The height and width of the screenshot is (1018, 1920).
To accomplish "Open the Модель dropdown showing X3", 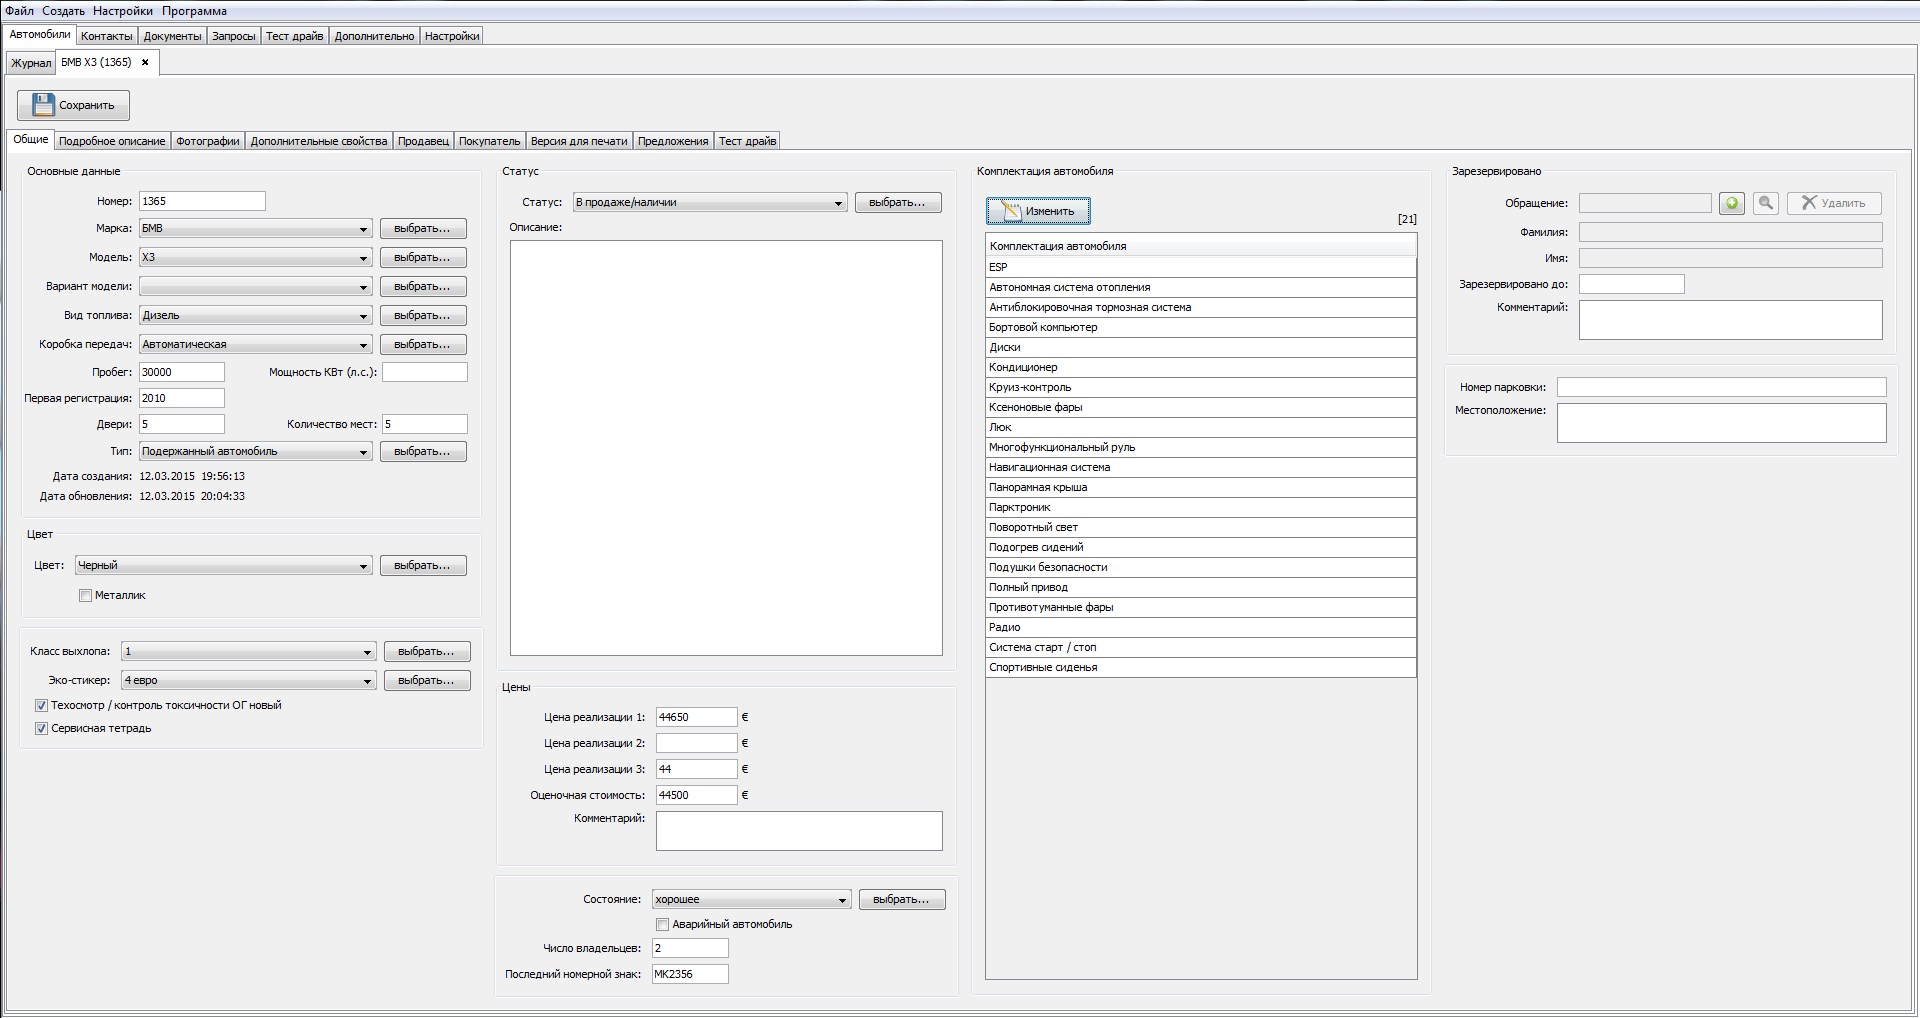I will (256, 258).
